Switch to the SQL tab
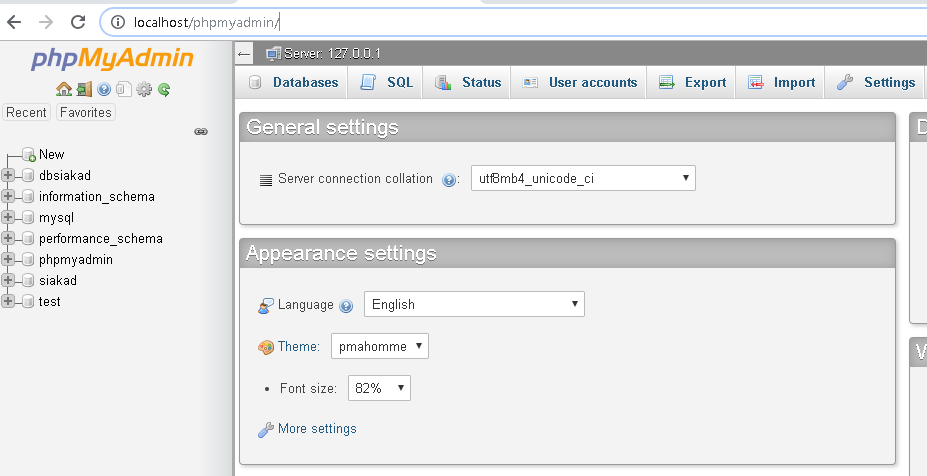 385,83
